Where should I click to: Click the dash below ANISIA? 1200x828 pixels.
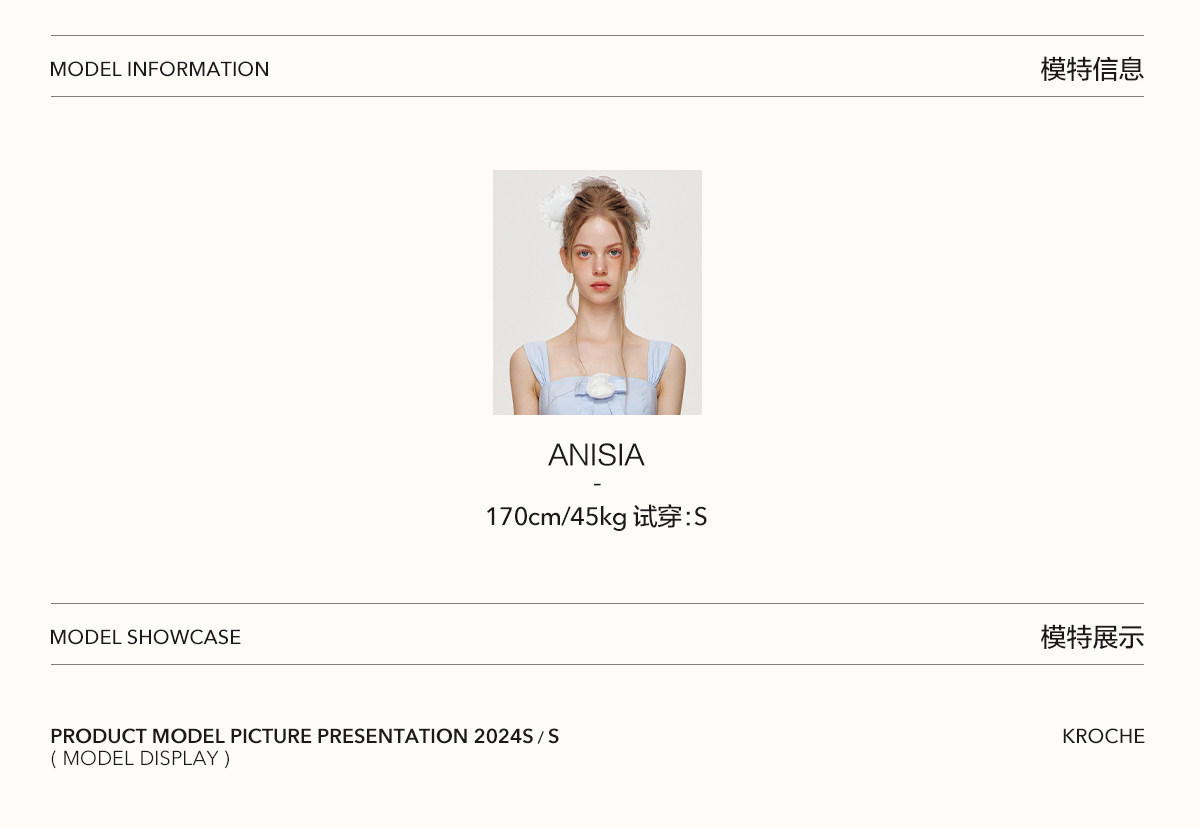597,485
